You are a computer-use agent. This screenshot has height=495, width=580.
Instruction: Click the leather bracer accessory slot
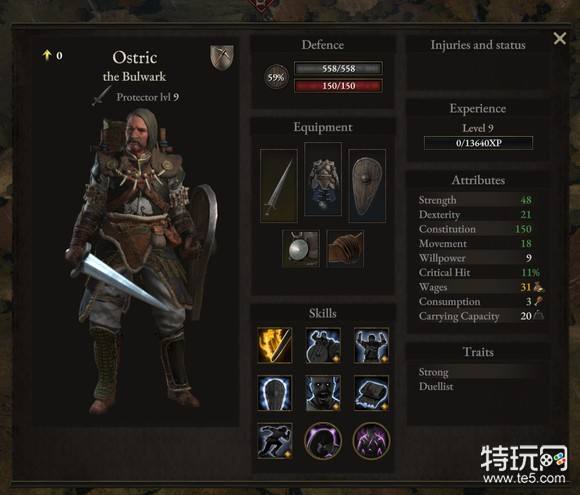(x=345, y=248)
